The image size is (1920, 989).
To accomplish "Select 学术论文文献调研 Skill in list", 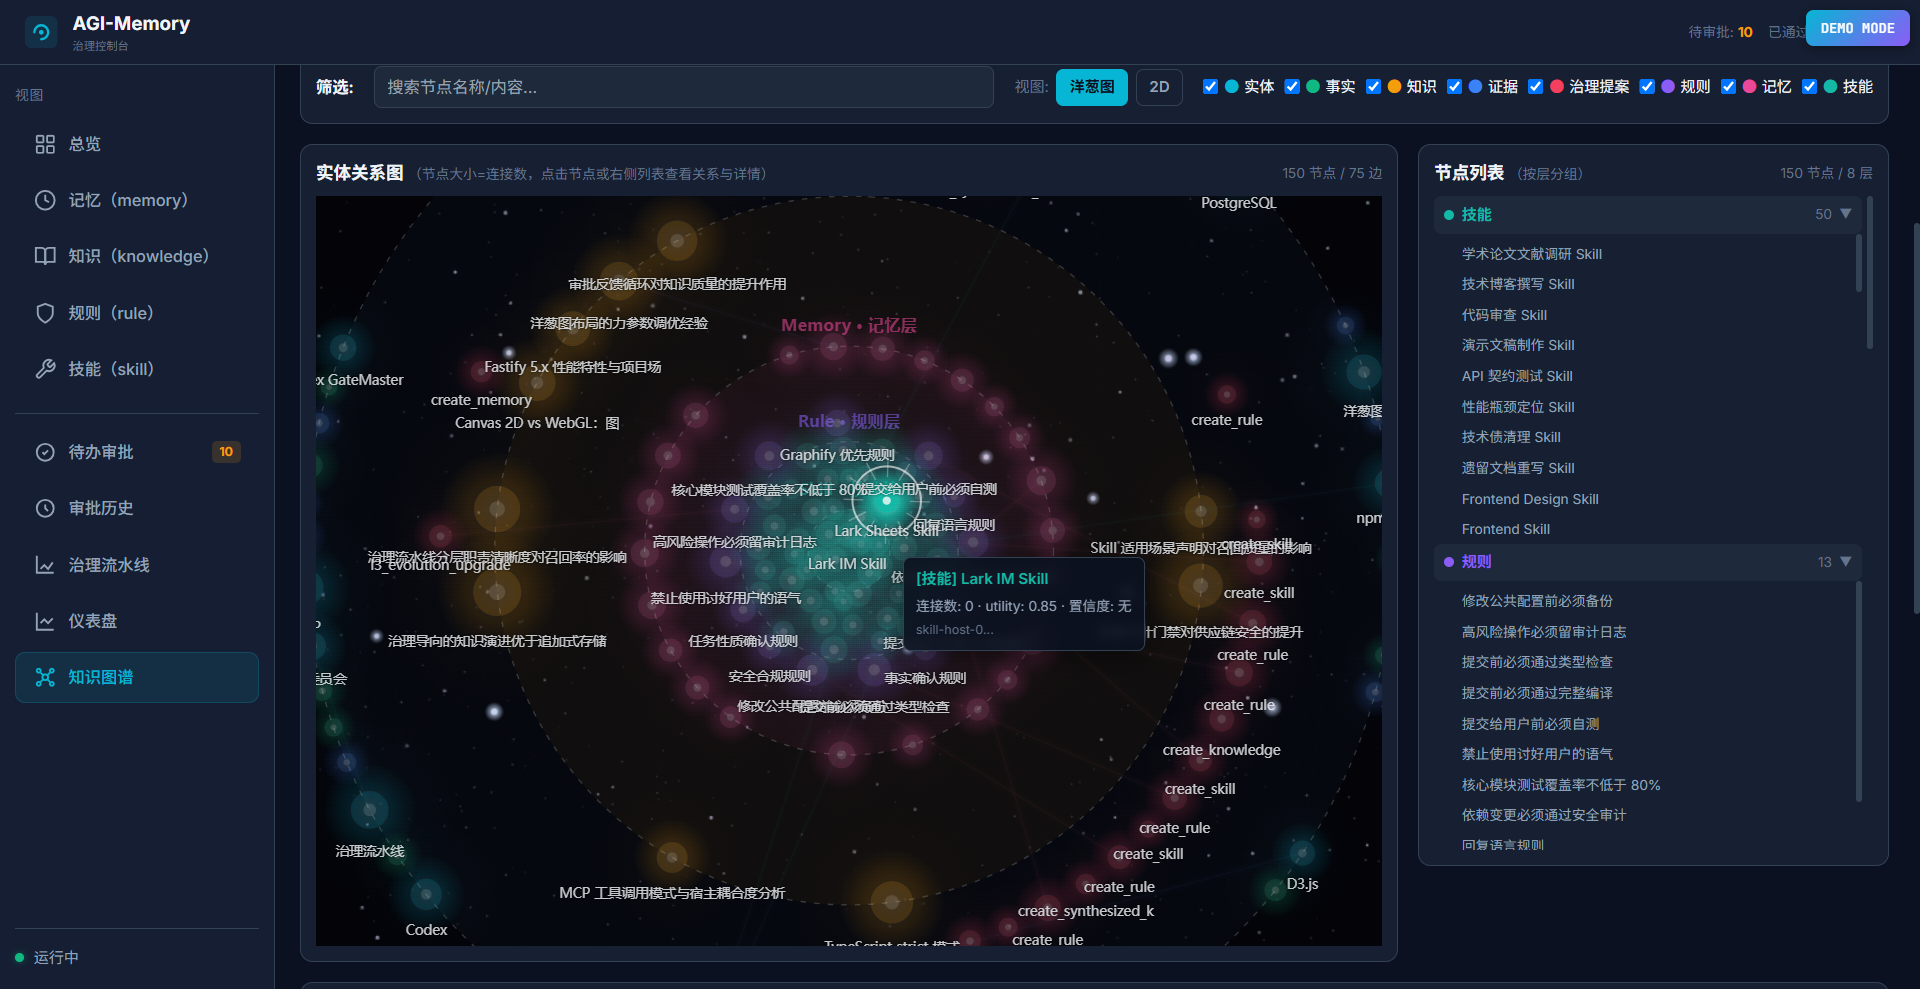I will tap(1532, 254).
